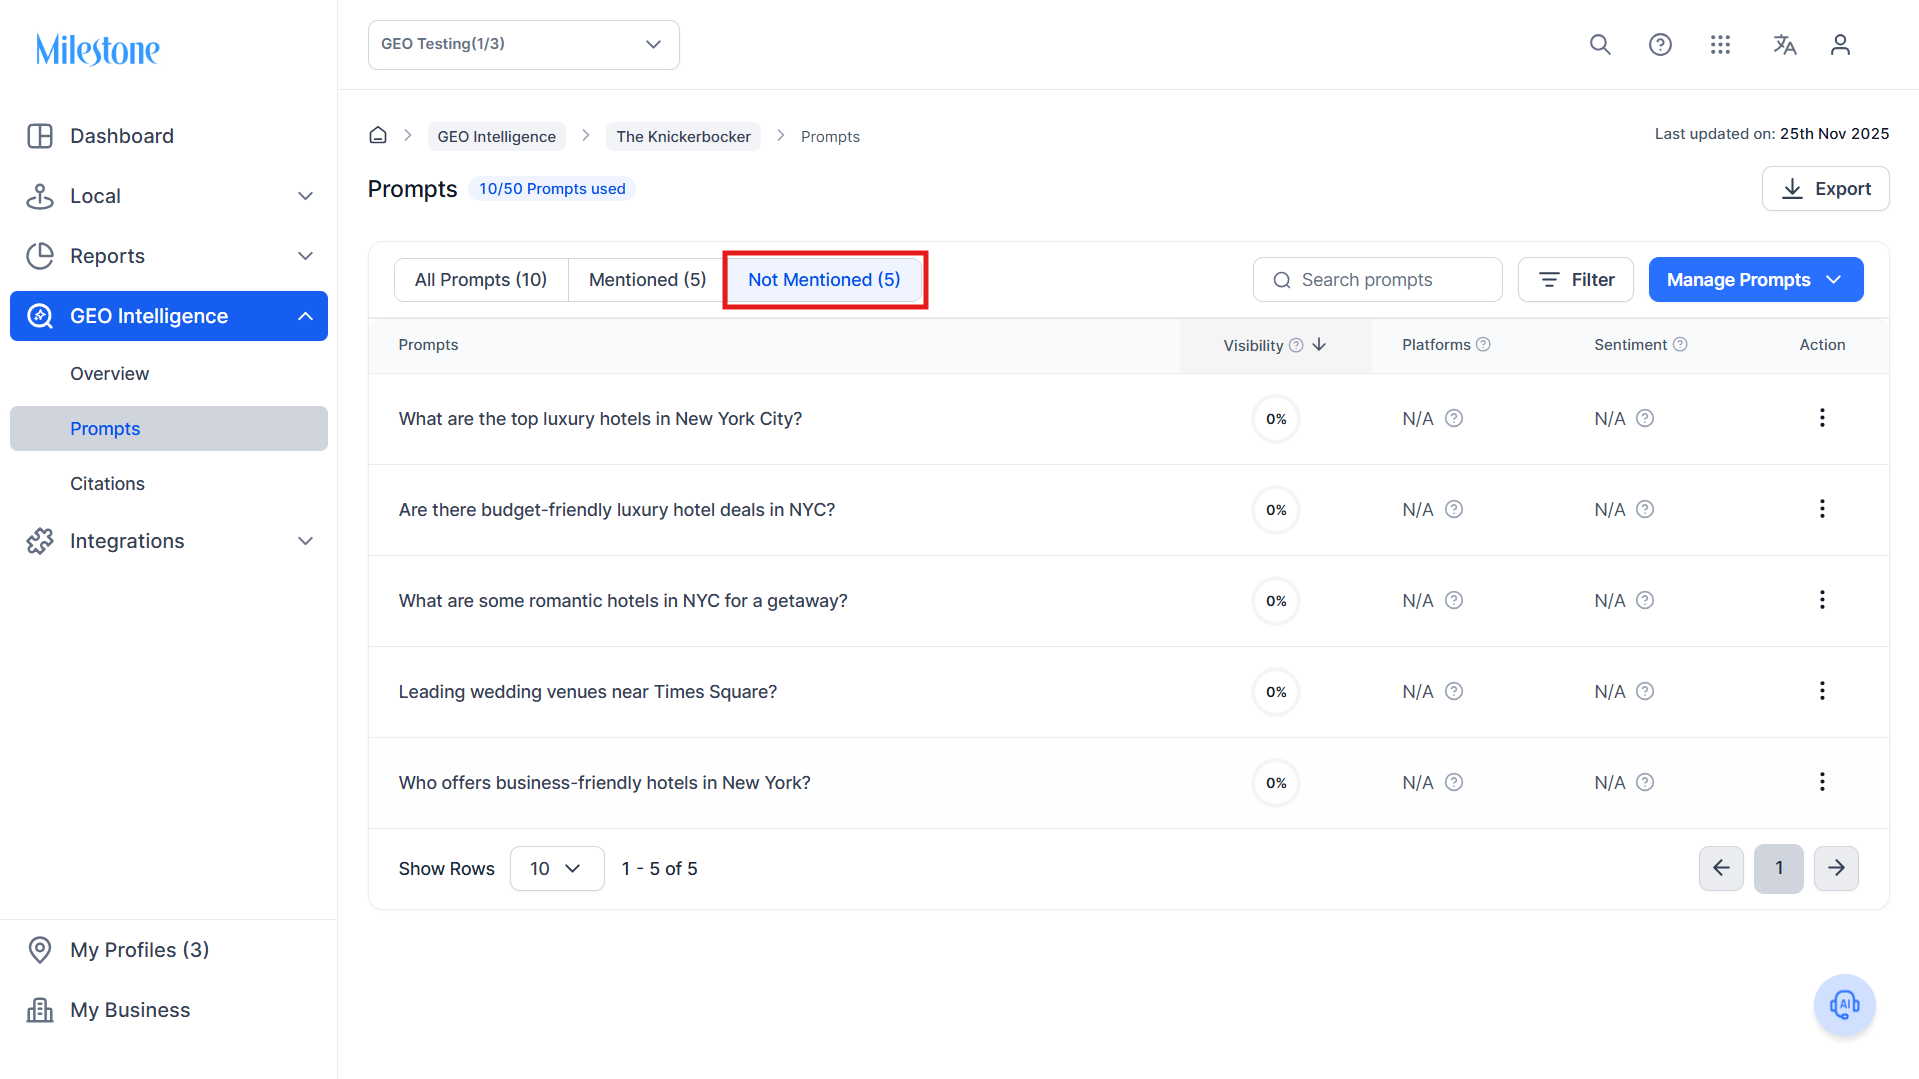Click the Prompts column header
This screenshot has width=1919, height=1079.
click(x=428, y=345)
